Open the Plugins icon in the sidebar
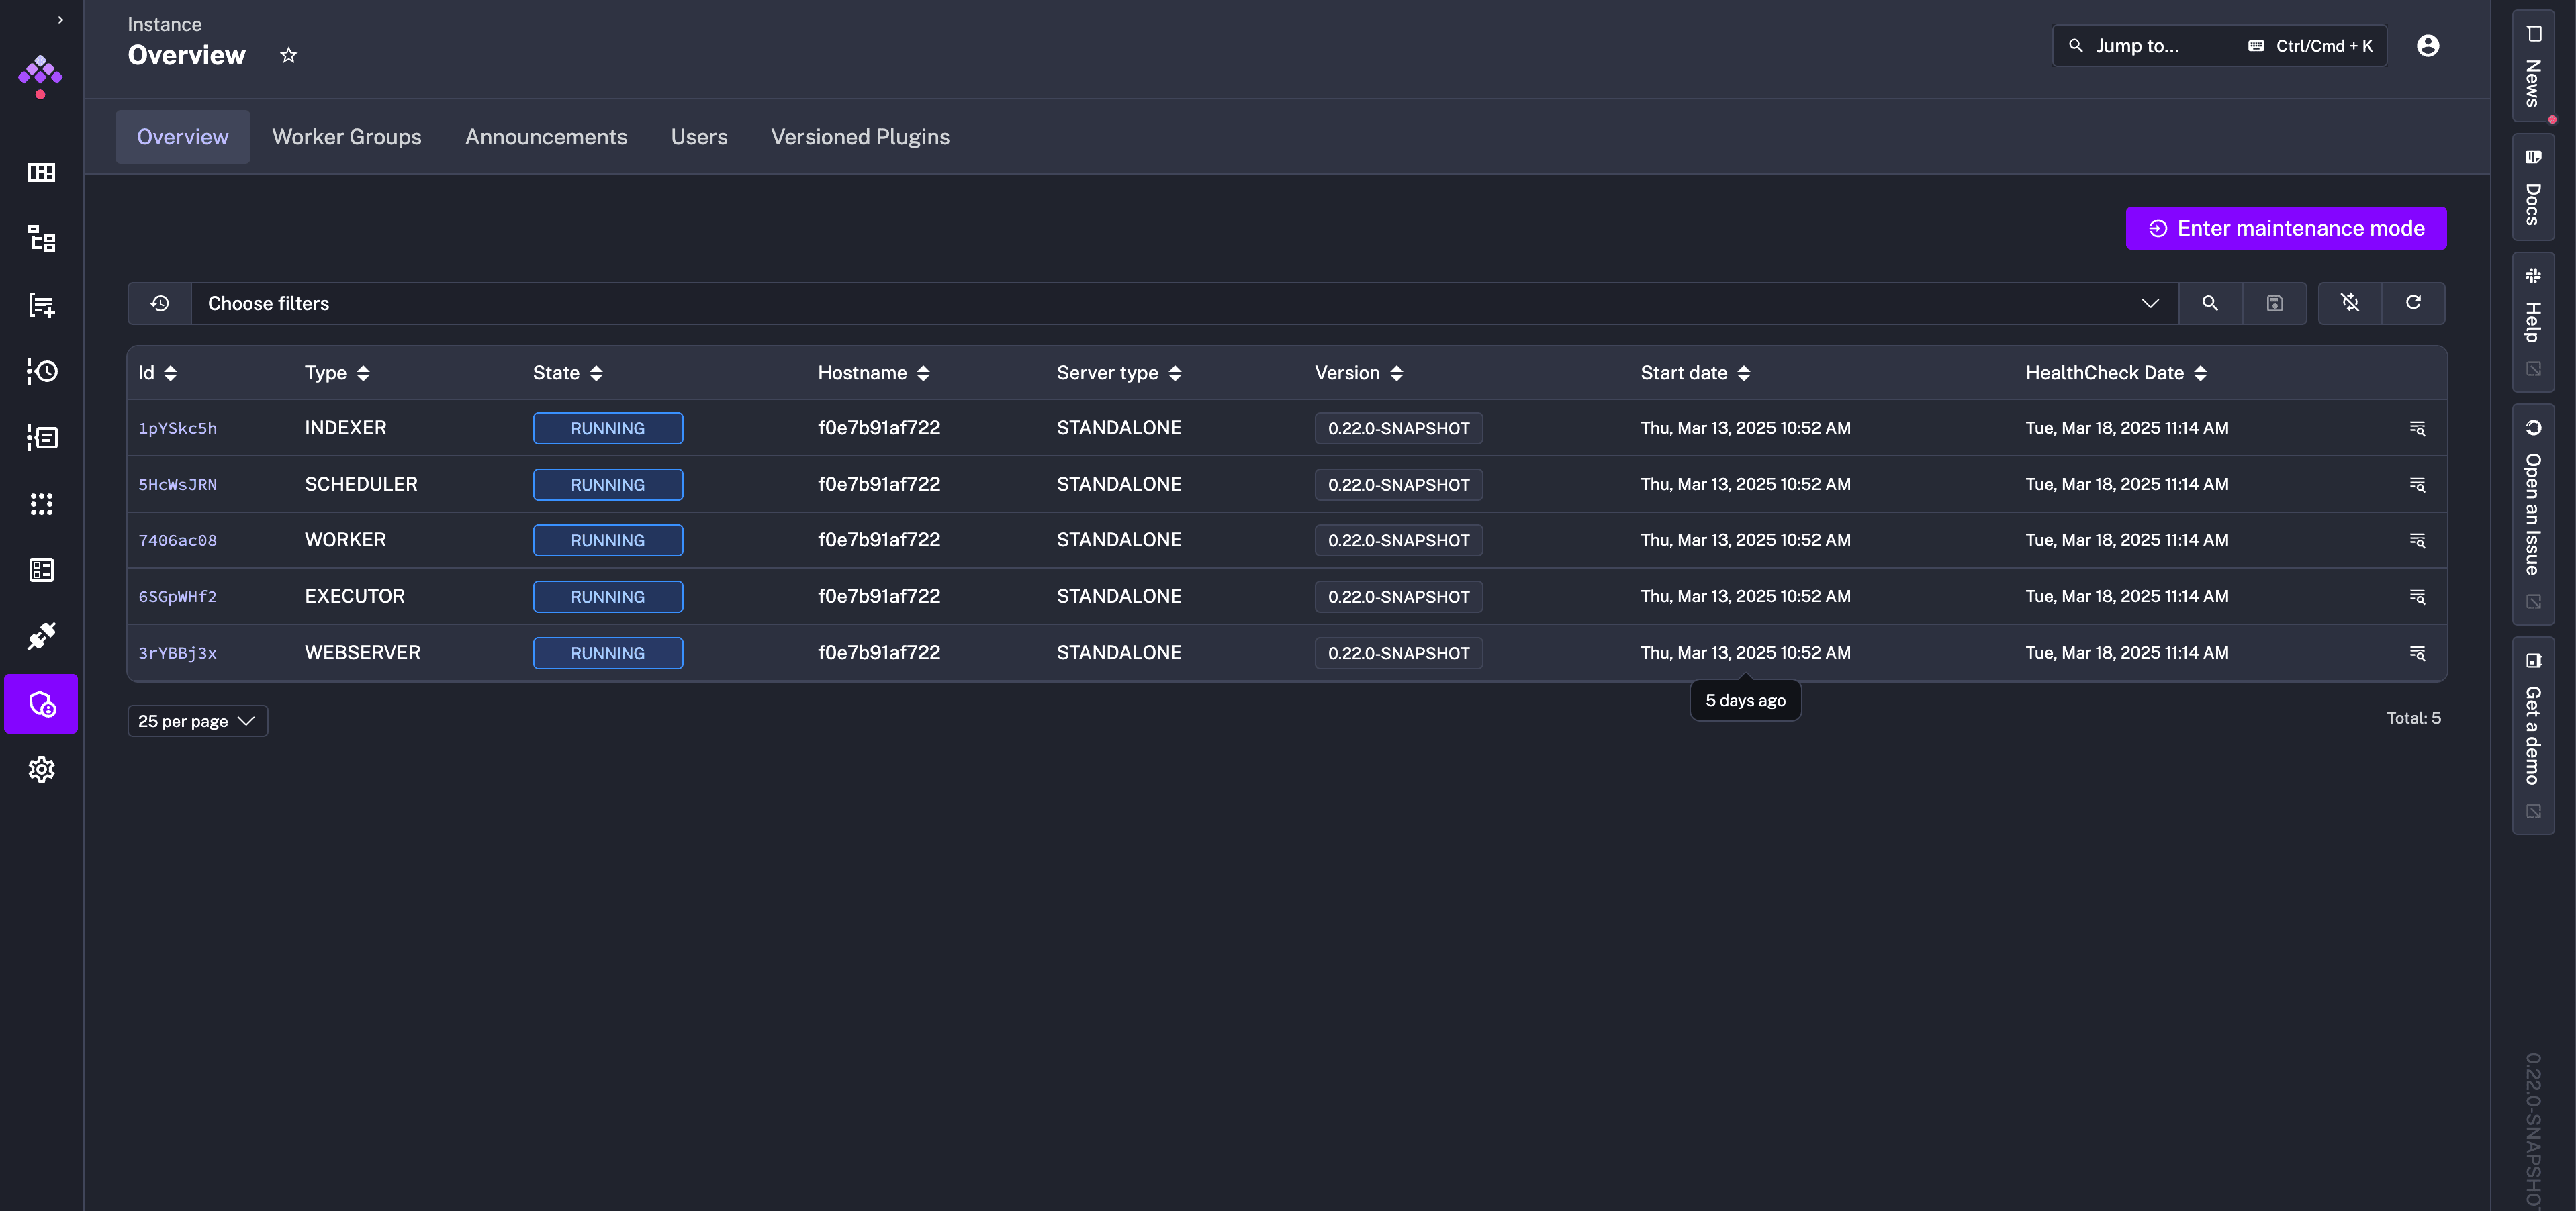 (x=41, y=636)
